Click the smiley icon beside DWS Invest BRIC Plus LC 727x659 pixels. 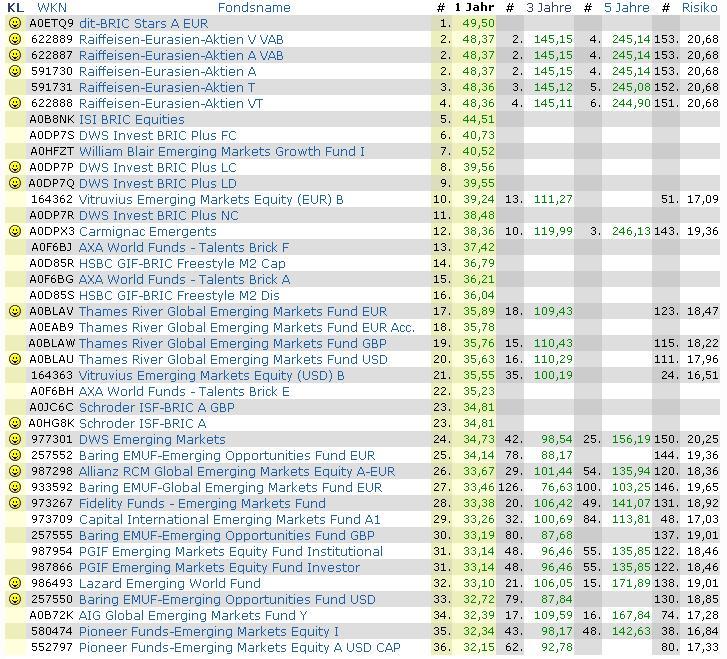[15, 167]
